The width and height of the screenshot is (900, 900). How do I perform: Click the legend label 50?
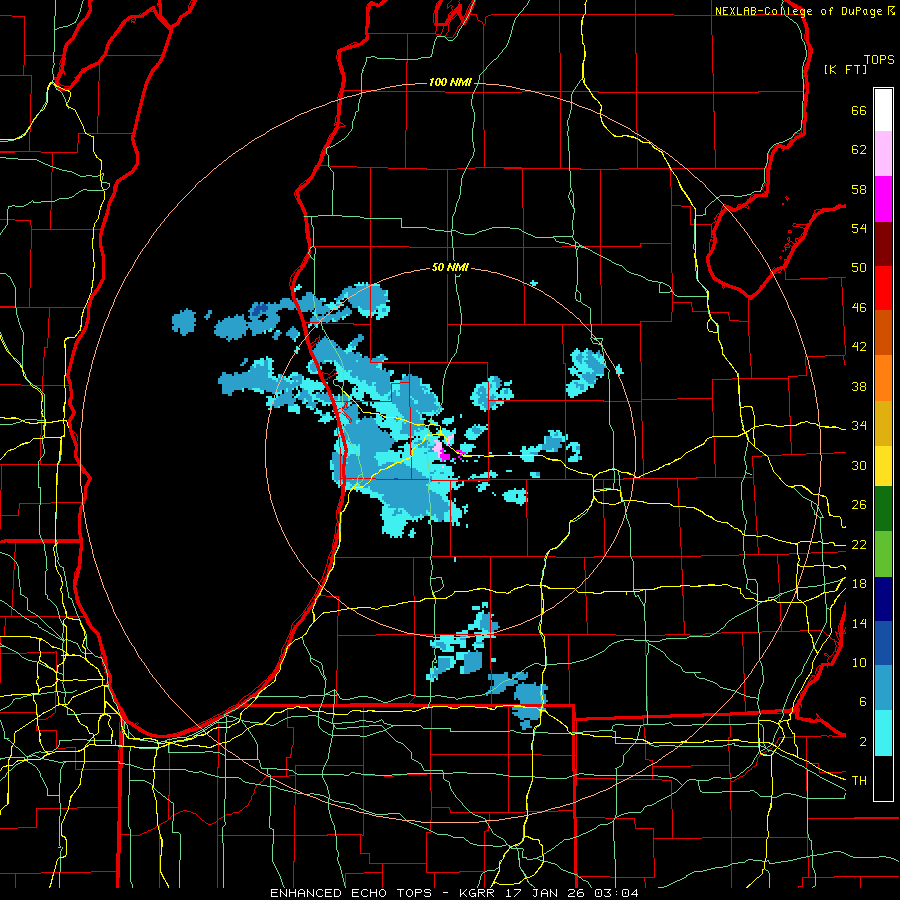tap(859, 268)
